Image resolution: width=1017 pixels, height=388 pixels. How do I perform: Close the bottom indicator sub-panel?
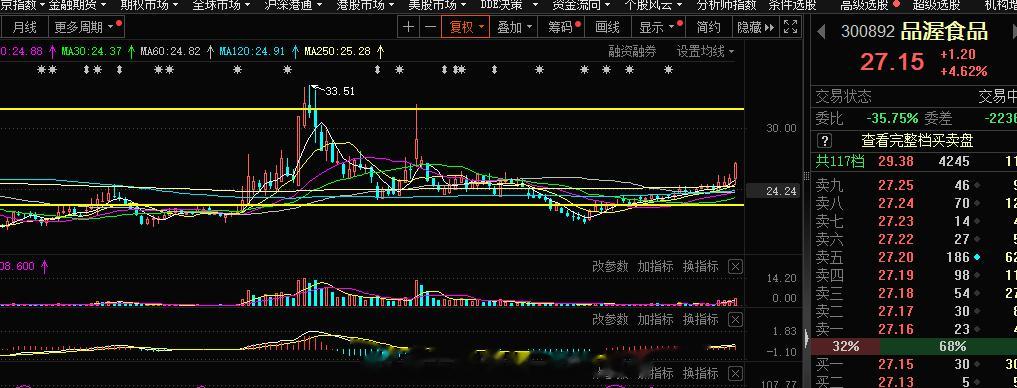point(735,373)
